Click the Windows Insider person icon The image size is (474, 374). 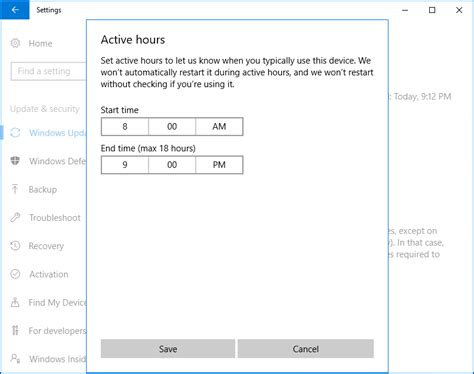click(x=15, y=359)
